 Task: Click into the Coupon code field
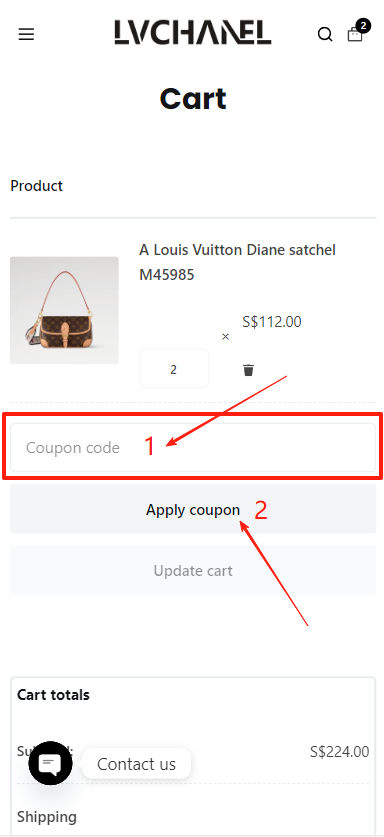pyautogui.click(x=193, y=447)
